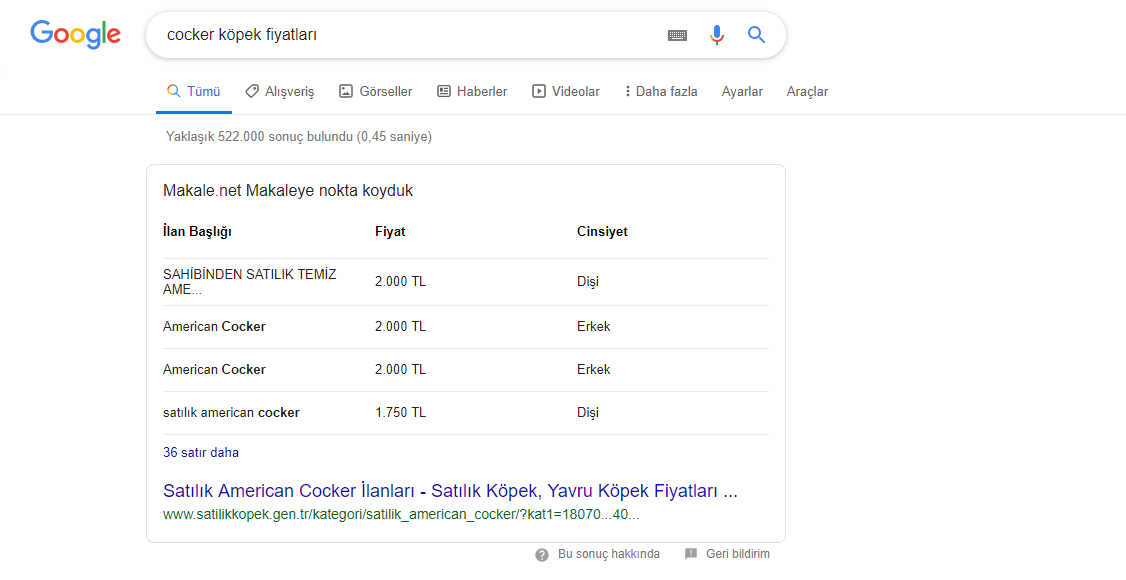
Task: Expand table via 36 satır daha
Action: [201, 452]
